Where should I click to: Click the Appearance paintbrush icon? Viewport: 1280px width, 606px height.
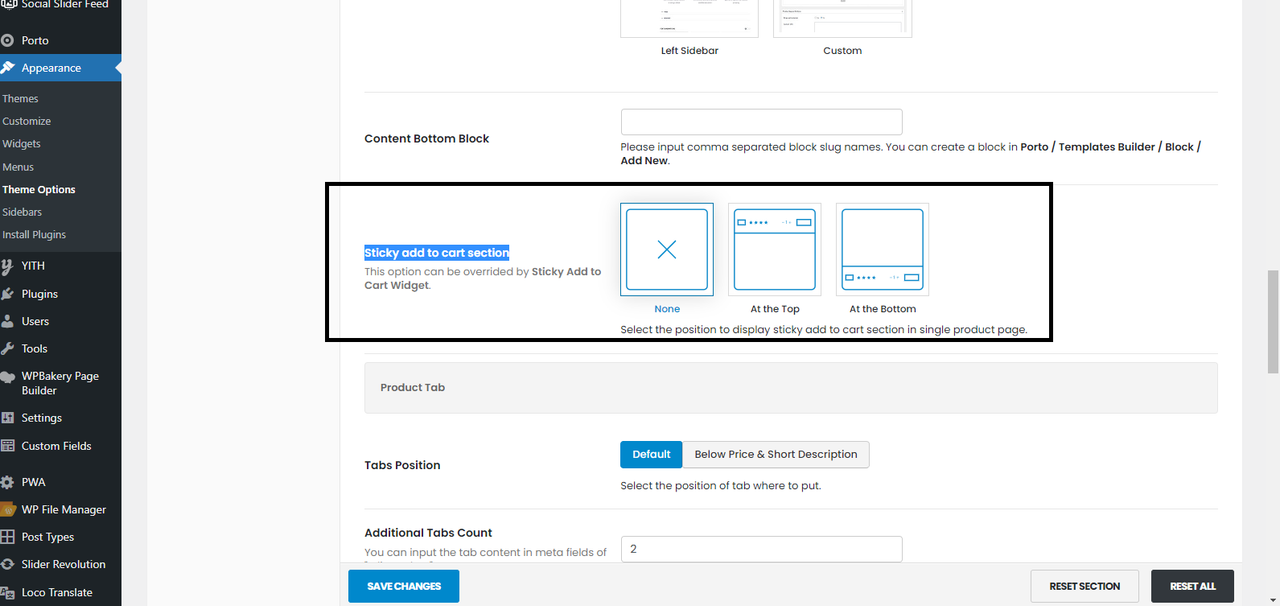[8, 68]
